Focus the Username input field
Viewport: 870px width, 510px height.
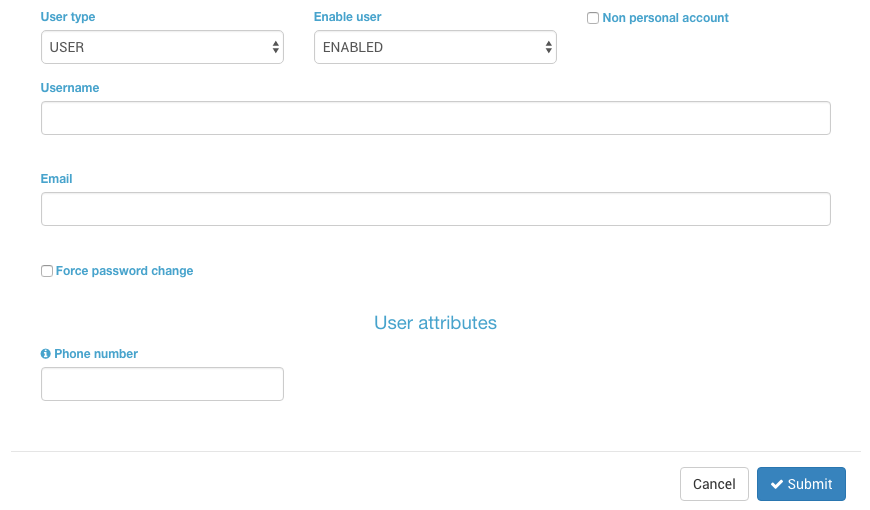click(436, 118)
